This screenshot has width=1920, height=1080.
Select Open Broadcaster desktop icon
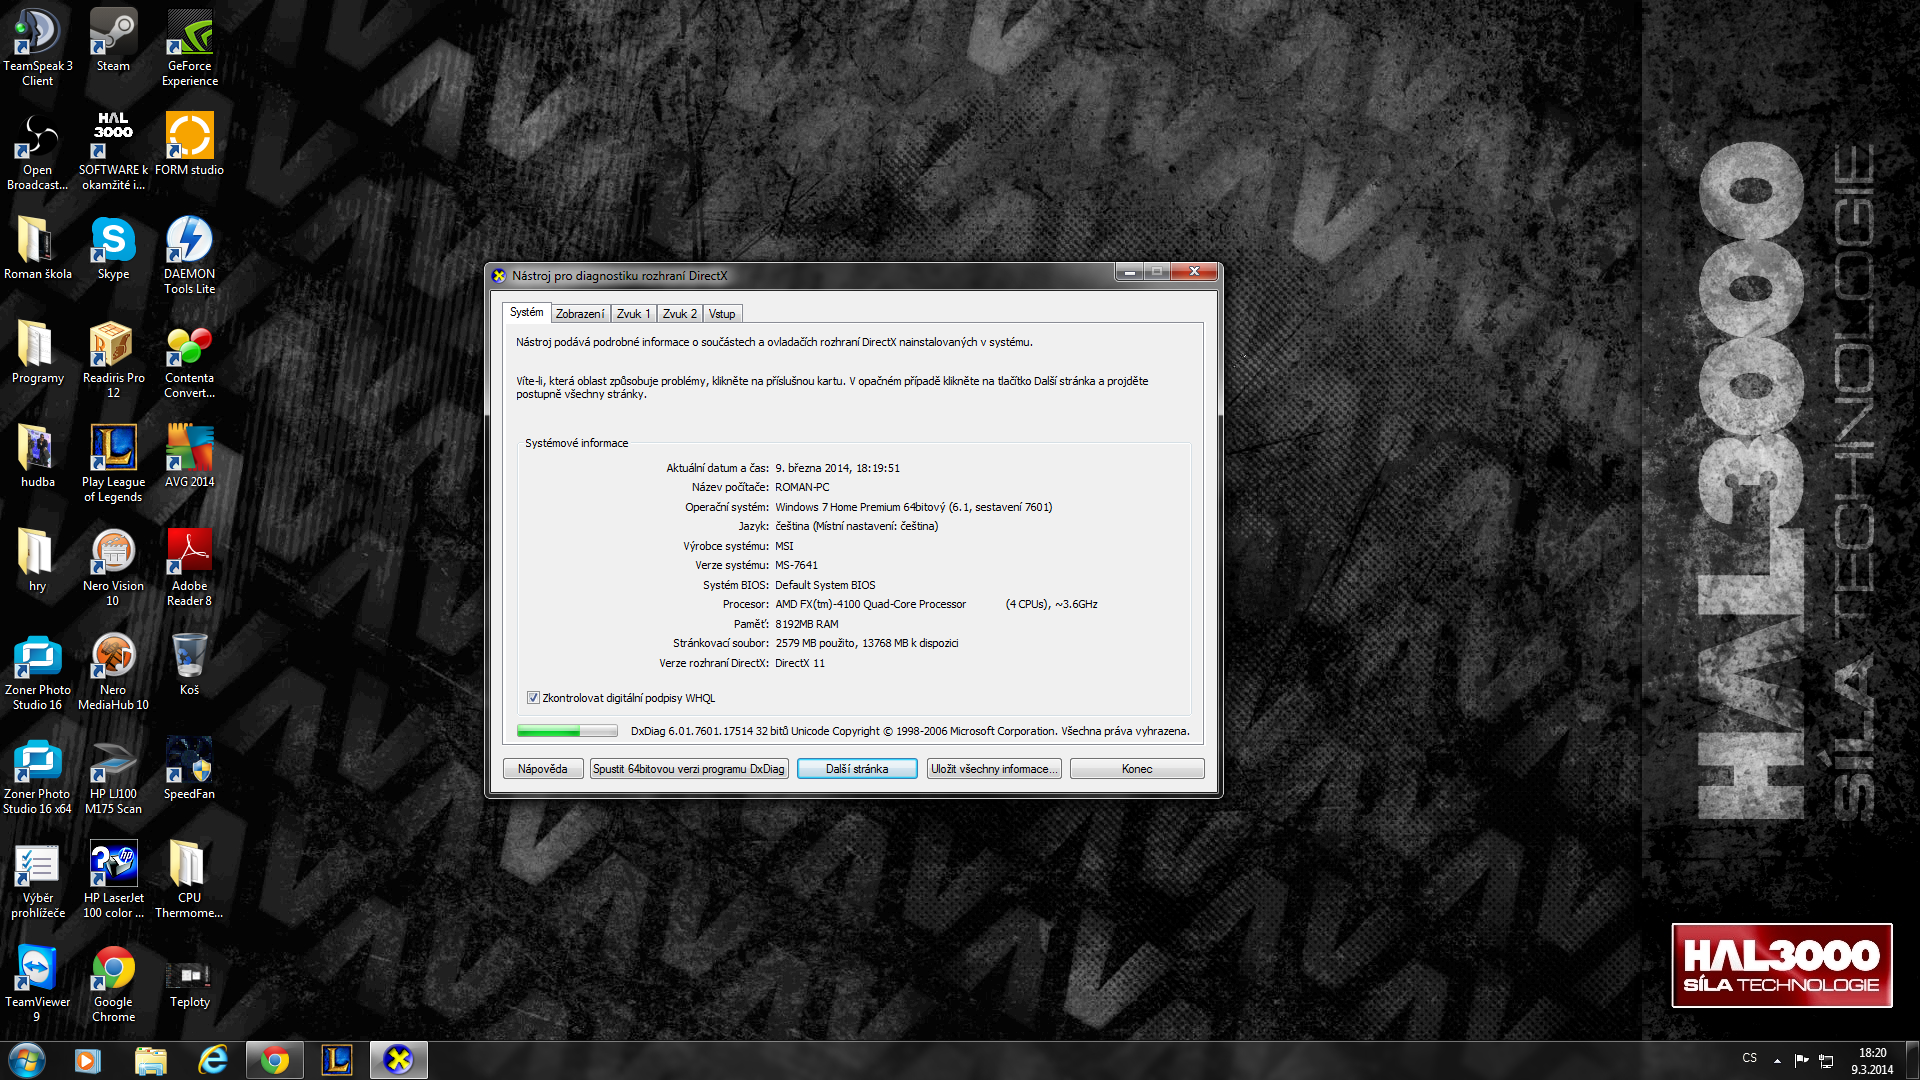pos(38,151)
